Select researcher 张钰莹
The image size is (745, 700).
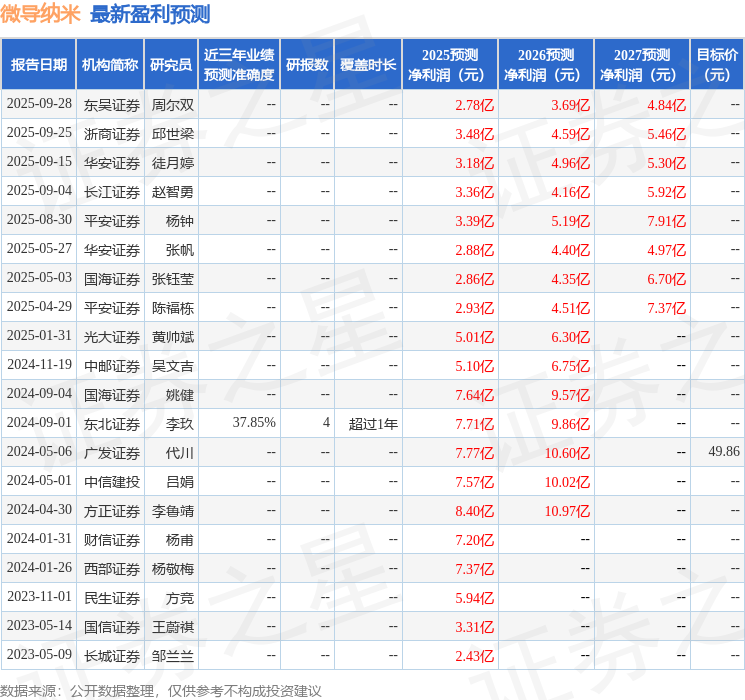pos(173,279)
